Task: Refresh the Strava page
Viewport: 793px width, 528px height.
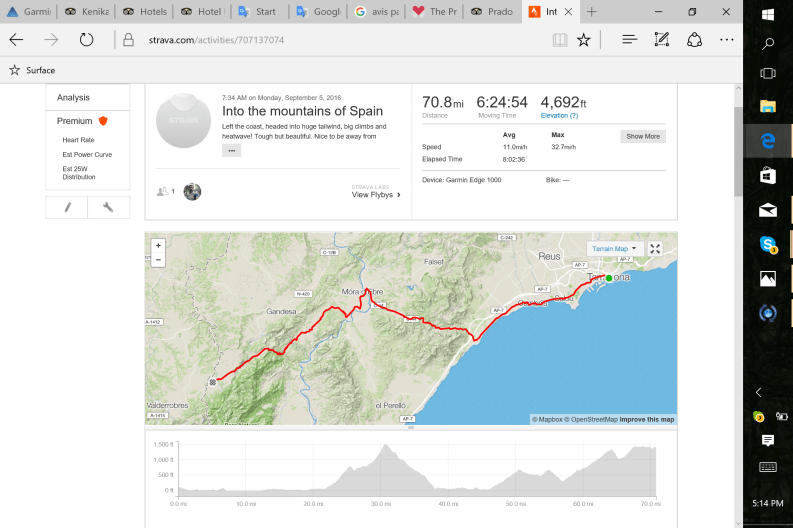Action: coord(86,40)
